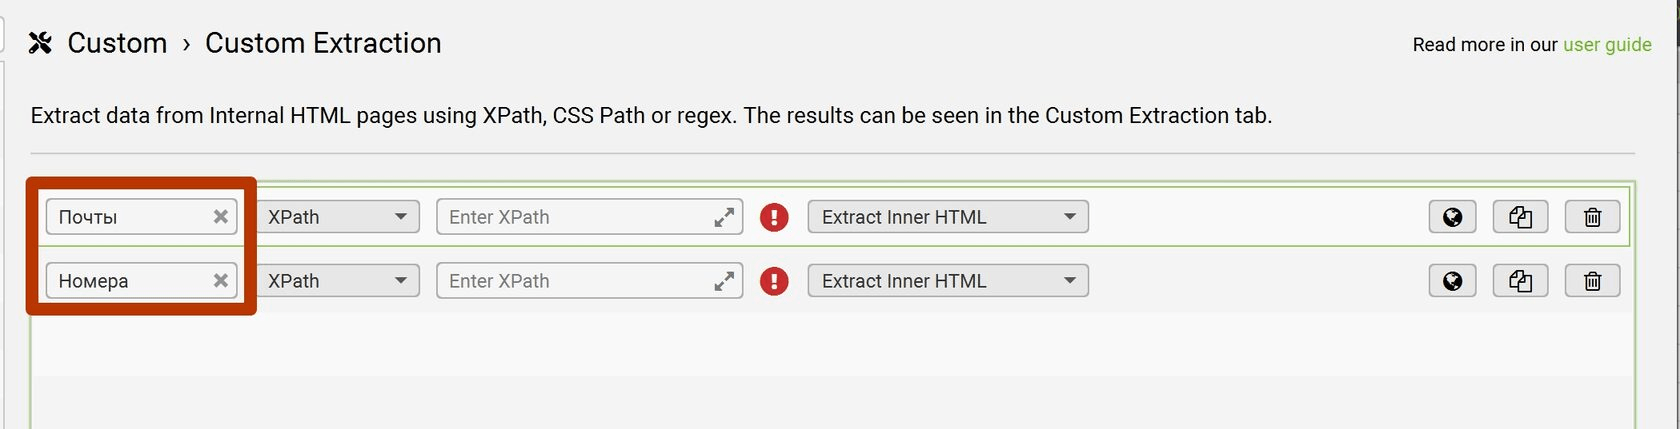Delete the Номера extractor row

1592,281
